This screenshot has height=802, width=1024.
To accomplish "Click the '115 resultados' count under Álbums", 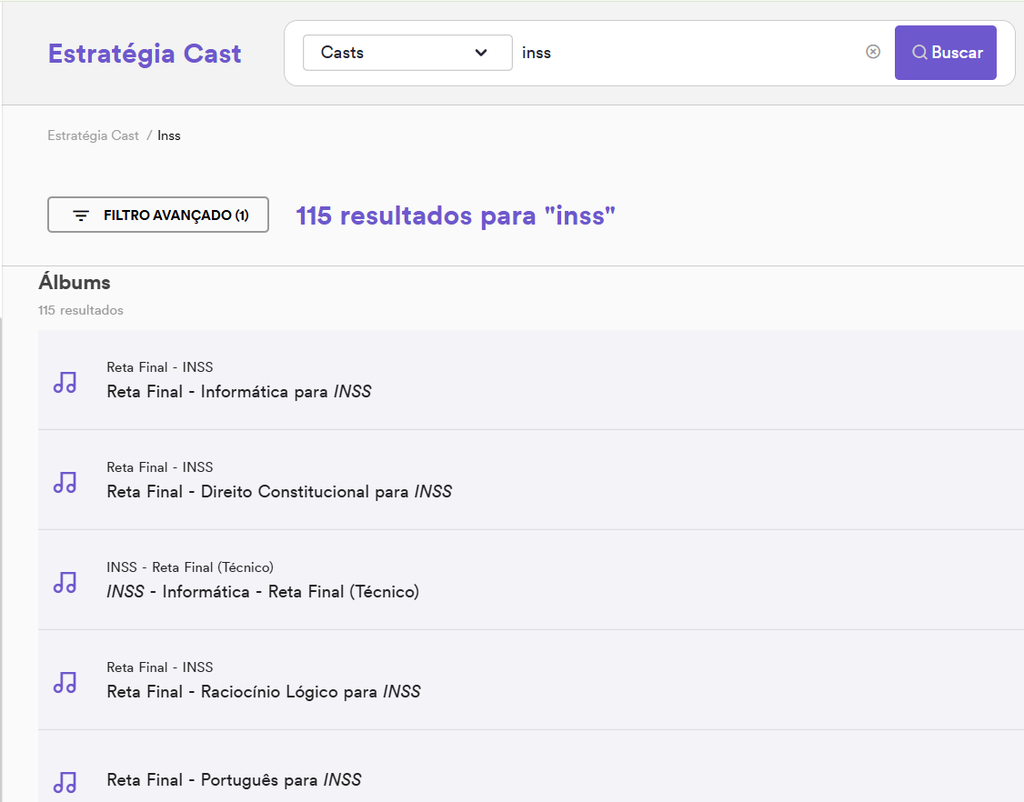I will 80,310.
